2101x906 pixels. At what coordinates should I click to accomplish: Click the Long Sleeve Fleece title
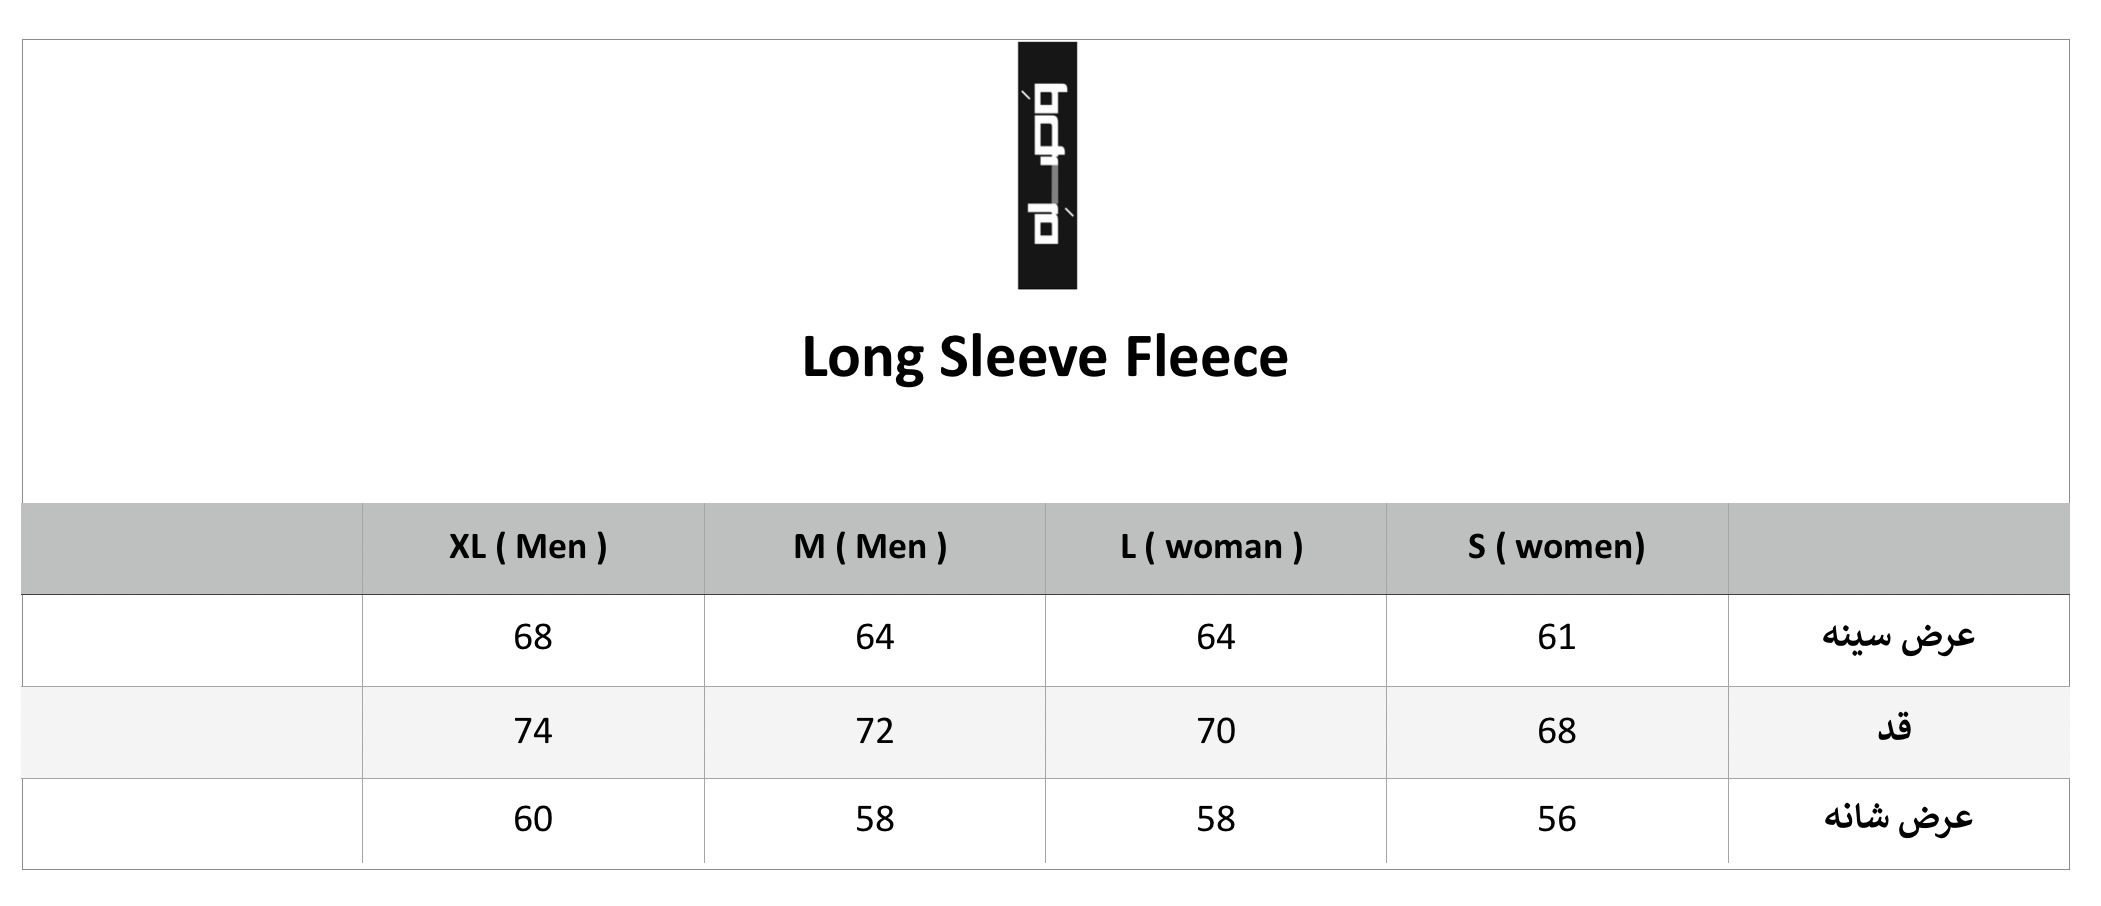point(1045,357)
